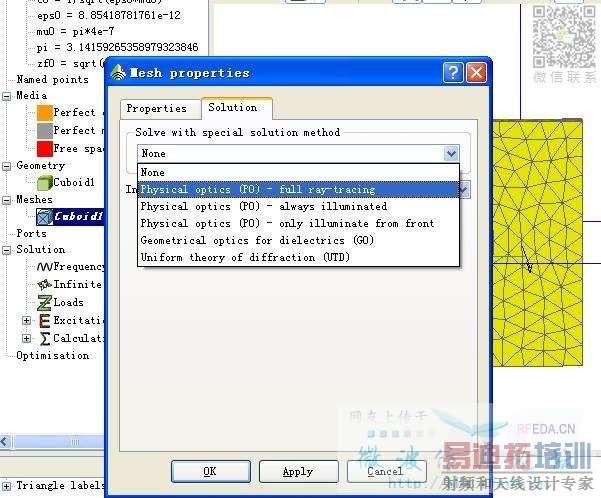Open the partly hidden dropdown arrow behind list
The width and height of the screenshot is (601, 498).
(464, 189)
